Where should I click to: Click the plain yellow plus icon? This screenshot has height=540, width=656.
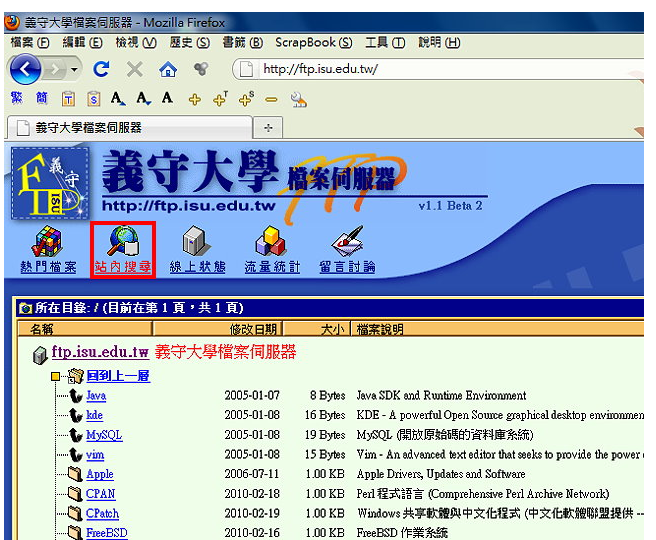point(195,100)
